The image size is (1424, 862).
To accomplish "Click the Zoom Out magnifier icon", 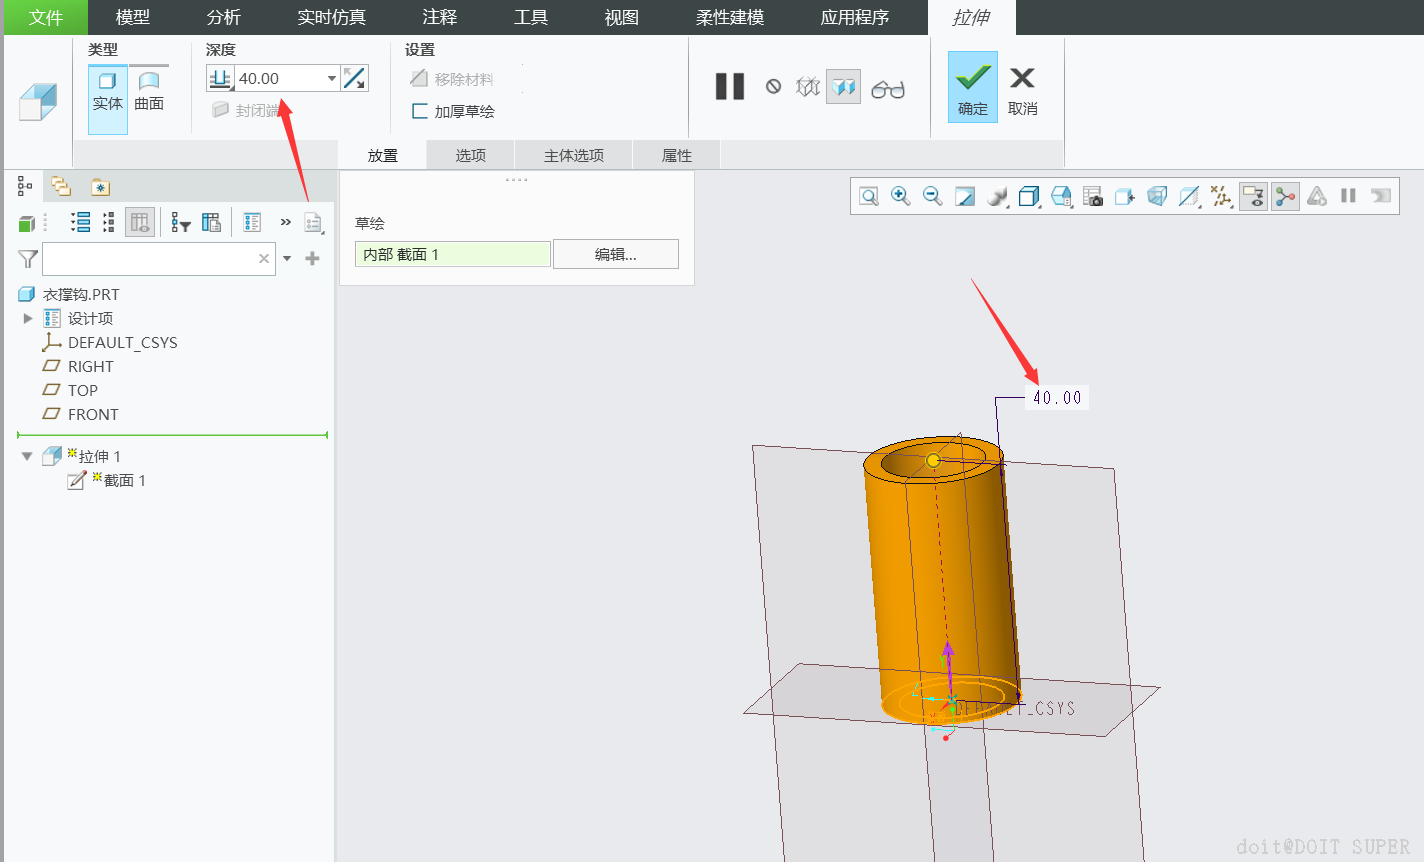I will [932, 196].
